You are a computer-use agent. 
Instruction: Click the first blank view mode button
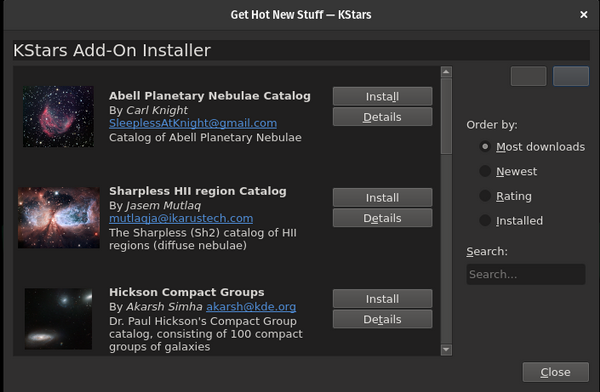pos(528,76)
